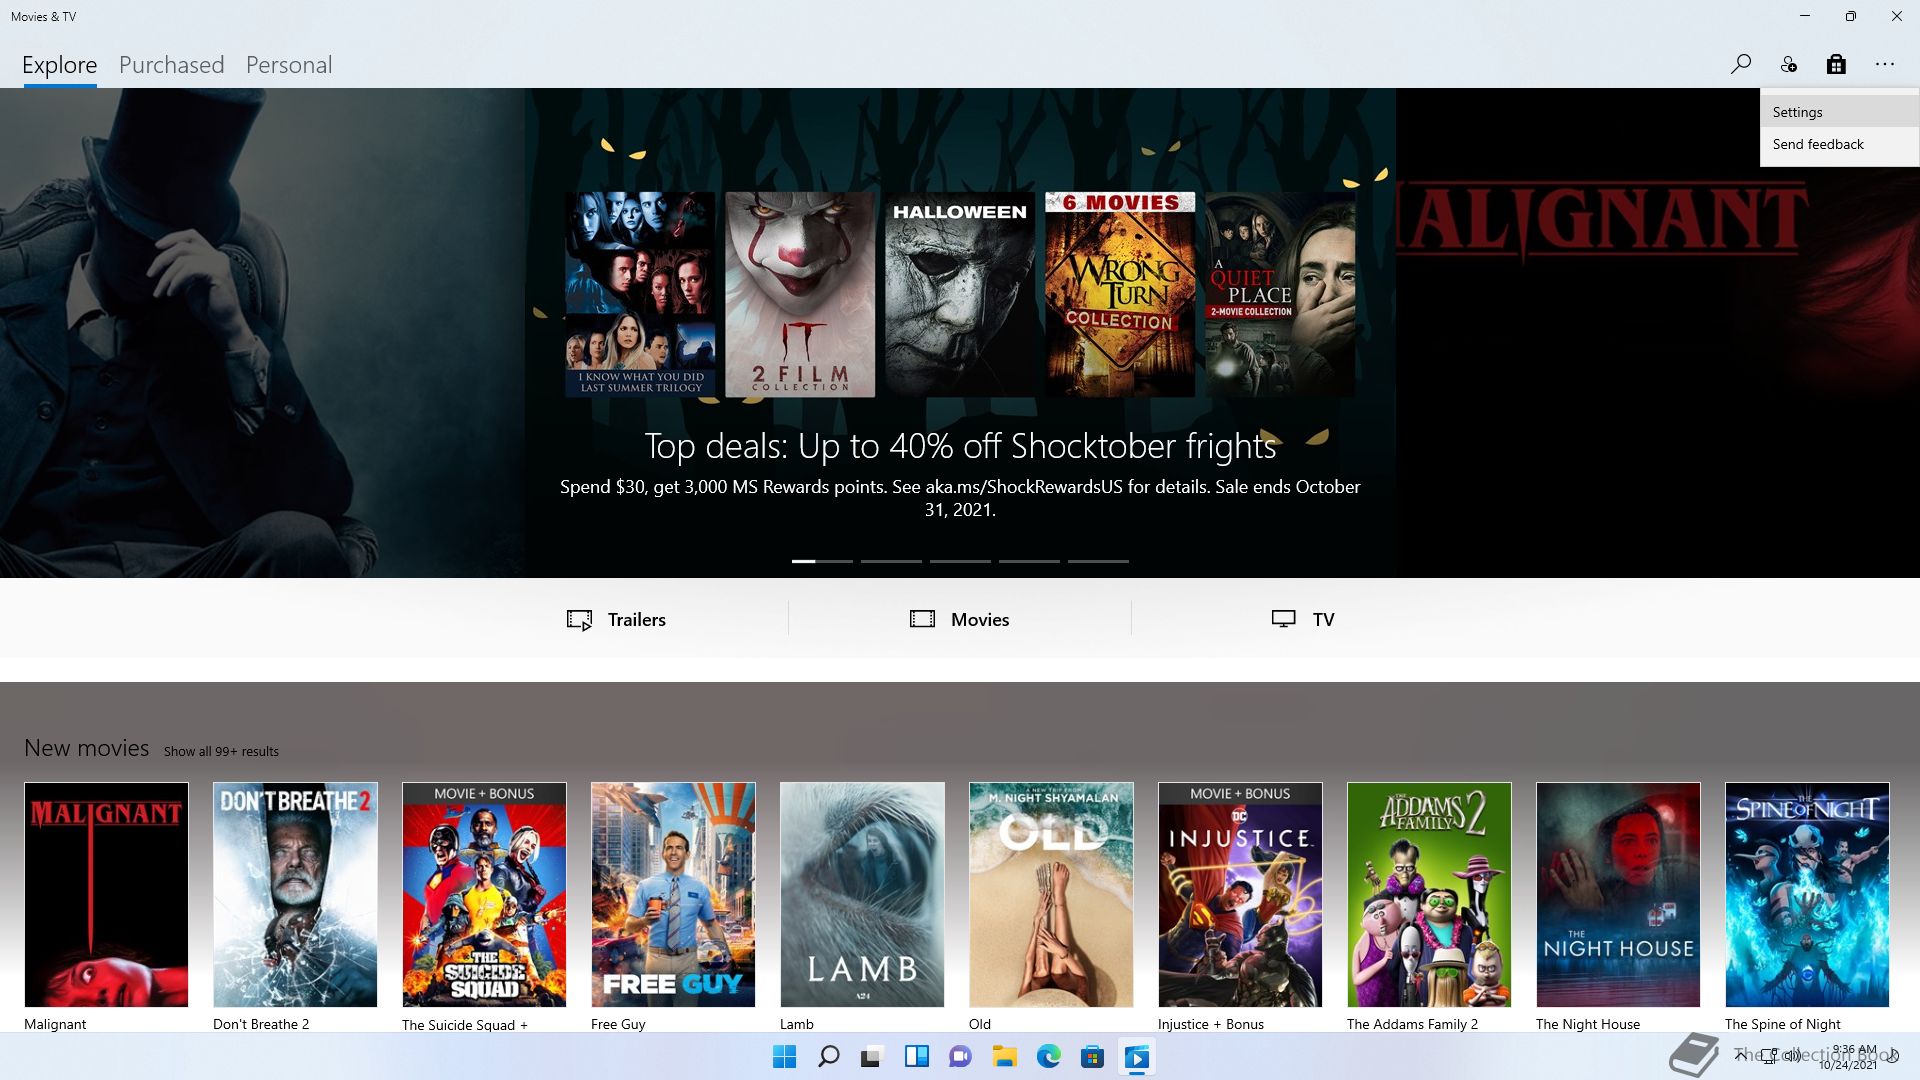
Task: Click the Lamb title text
Action: (x=797, y=1024)
